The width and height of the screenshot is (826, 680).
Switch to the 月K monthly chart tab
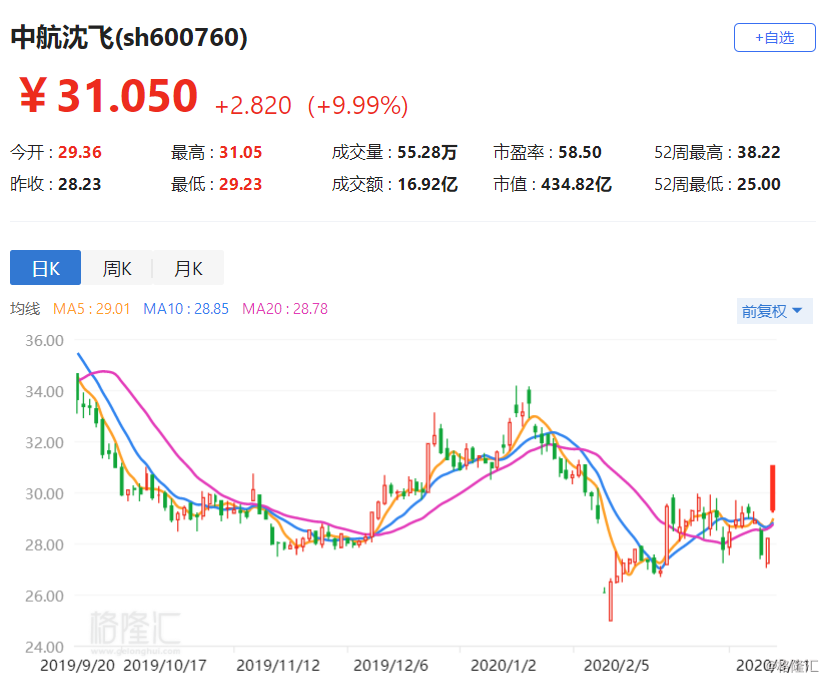pos(188,268)
